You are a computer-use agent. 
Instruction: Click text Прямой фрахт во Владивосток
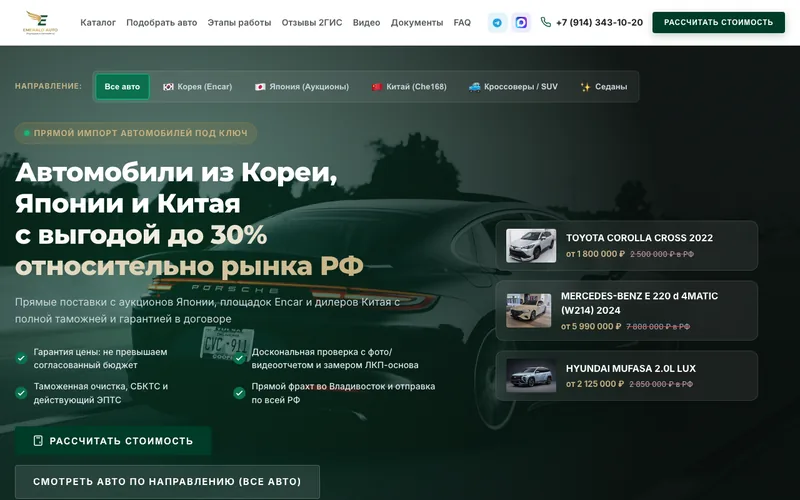click(343, 393)
